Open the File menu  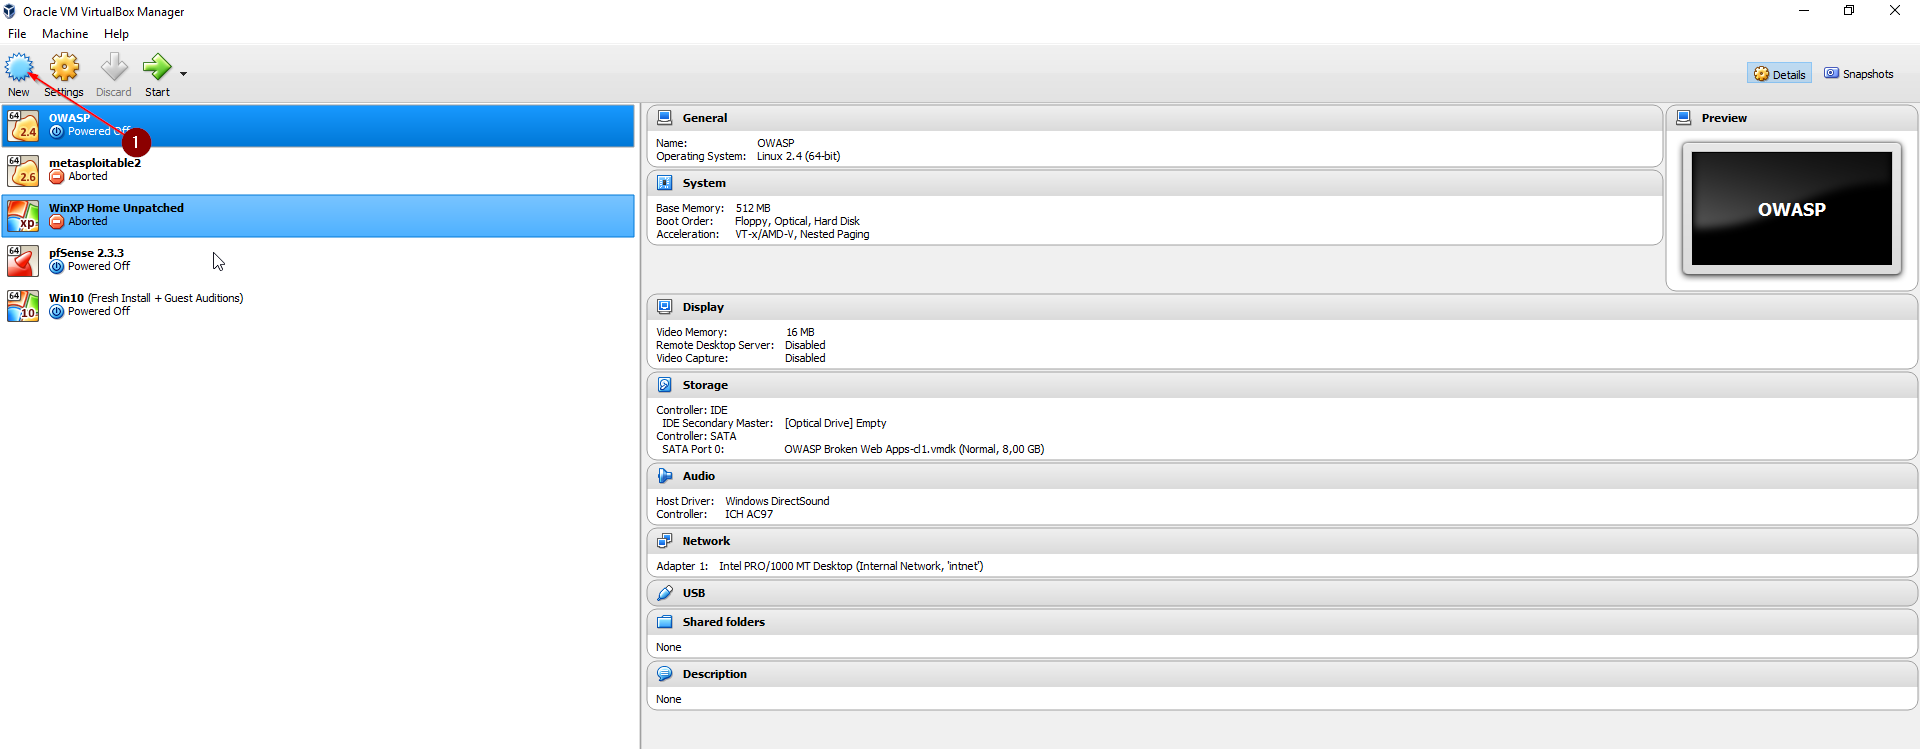17,34
